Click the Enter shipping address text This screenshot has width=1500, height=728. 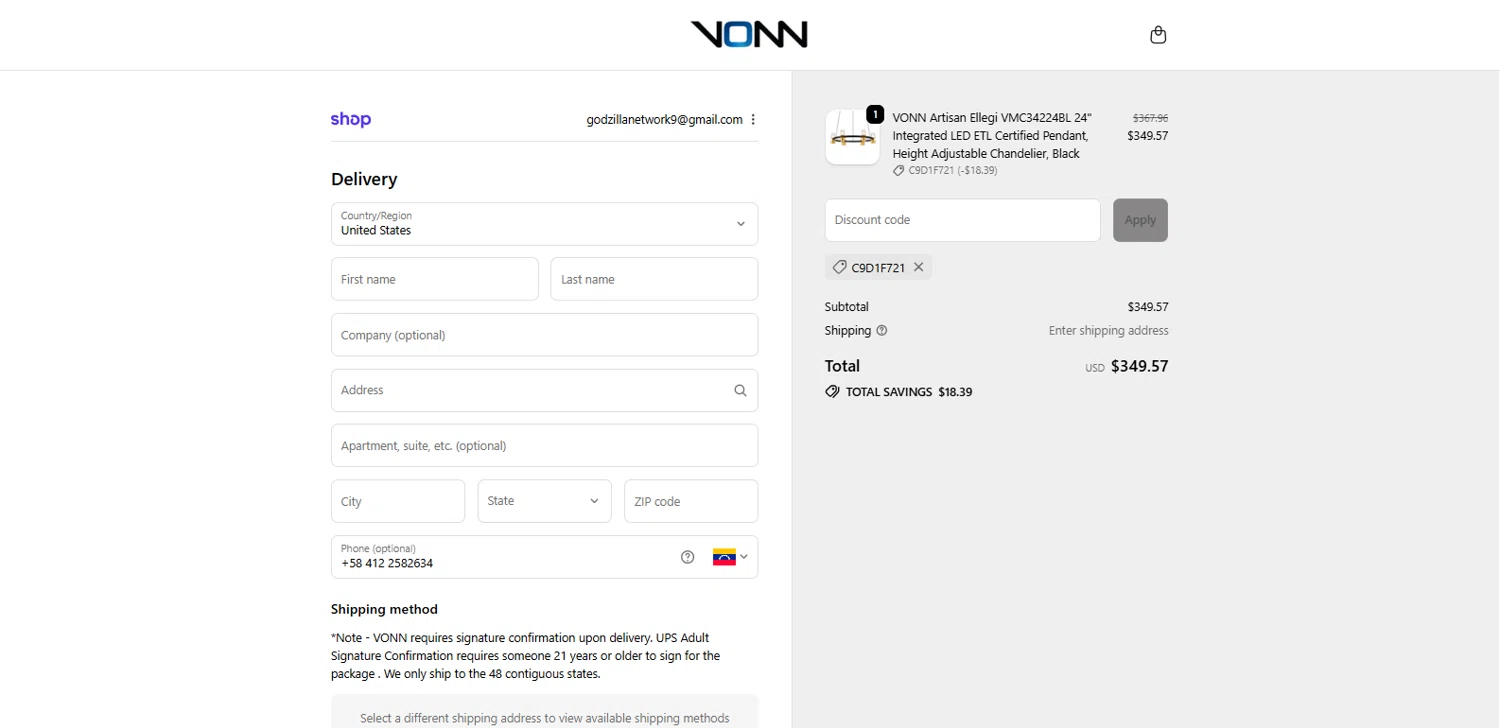coord(1108,330)
